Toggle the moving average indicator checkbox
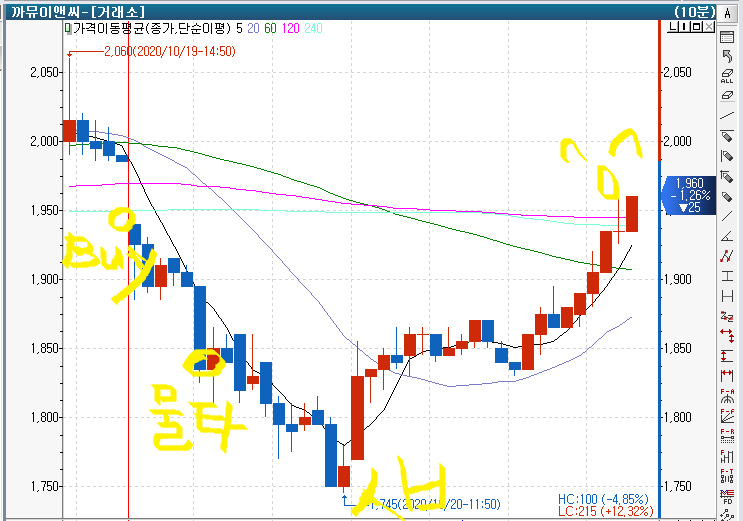The height and width of the screenshot is (521, 743). point(68,30)
